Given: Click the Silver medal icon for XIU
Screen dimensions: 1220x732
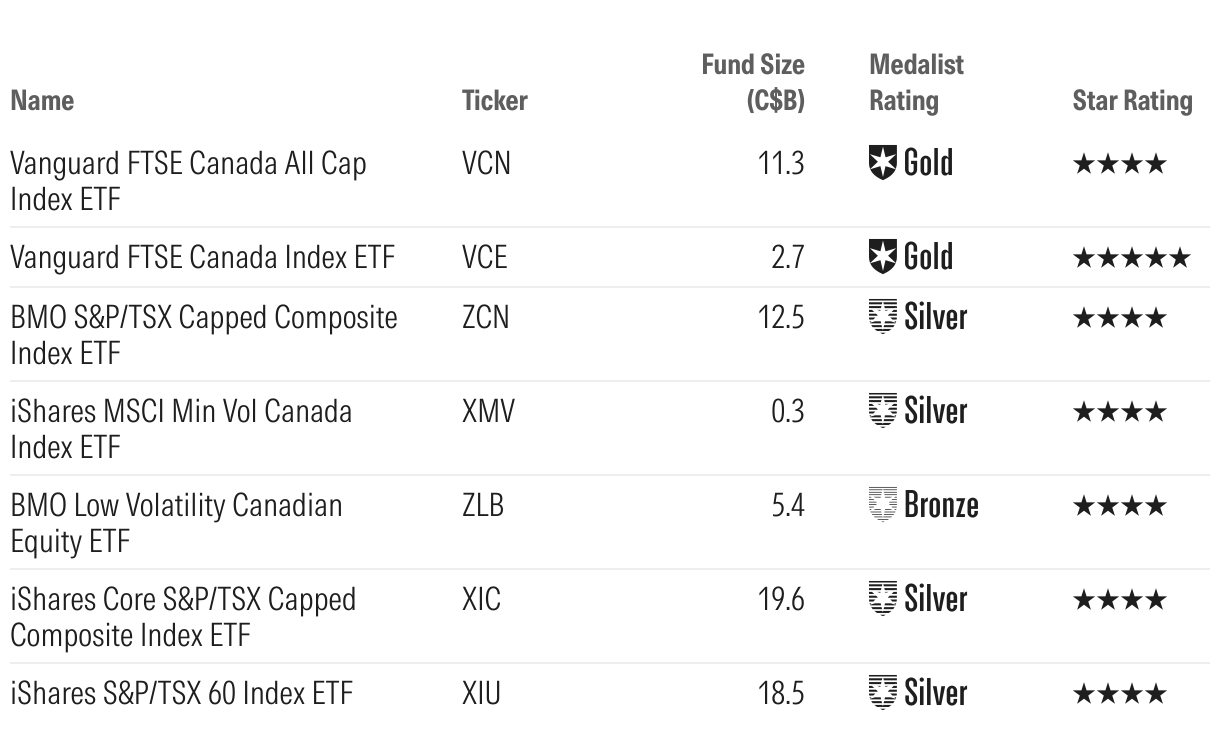Looking at the screenshot, I should (883, 693).
